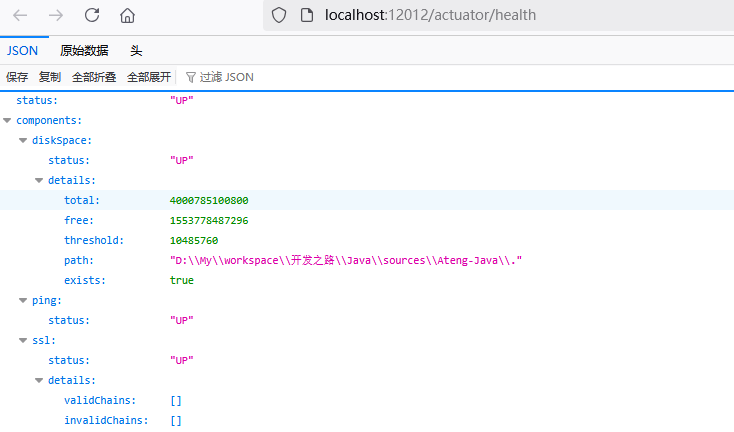Reload the page with refresh icon
Viewport: 734px width, 432px height.
[92, 15]
